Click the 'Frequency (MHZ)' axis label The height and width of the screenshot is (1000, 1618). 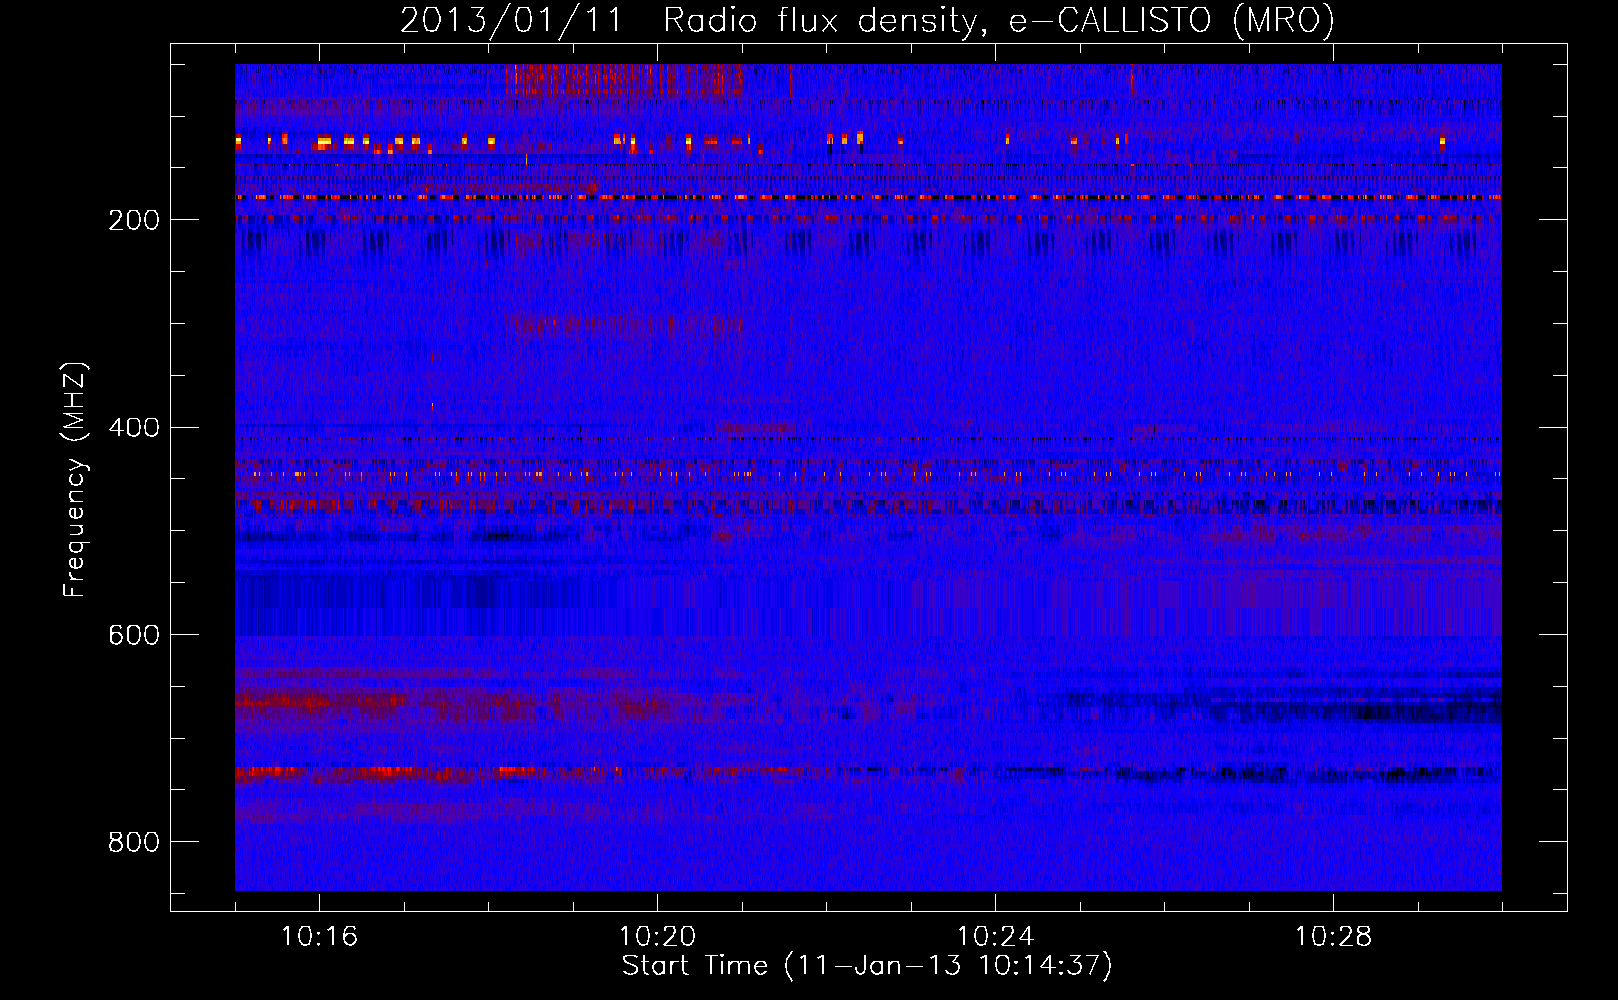coord(74,479)
